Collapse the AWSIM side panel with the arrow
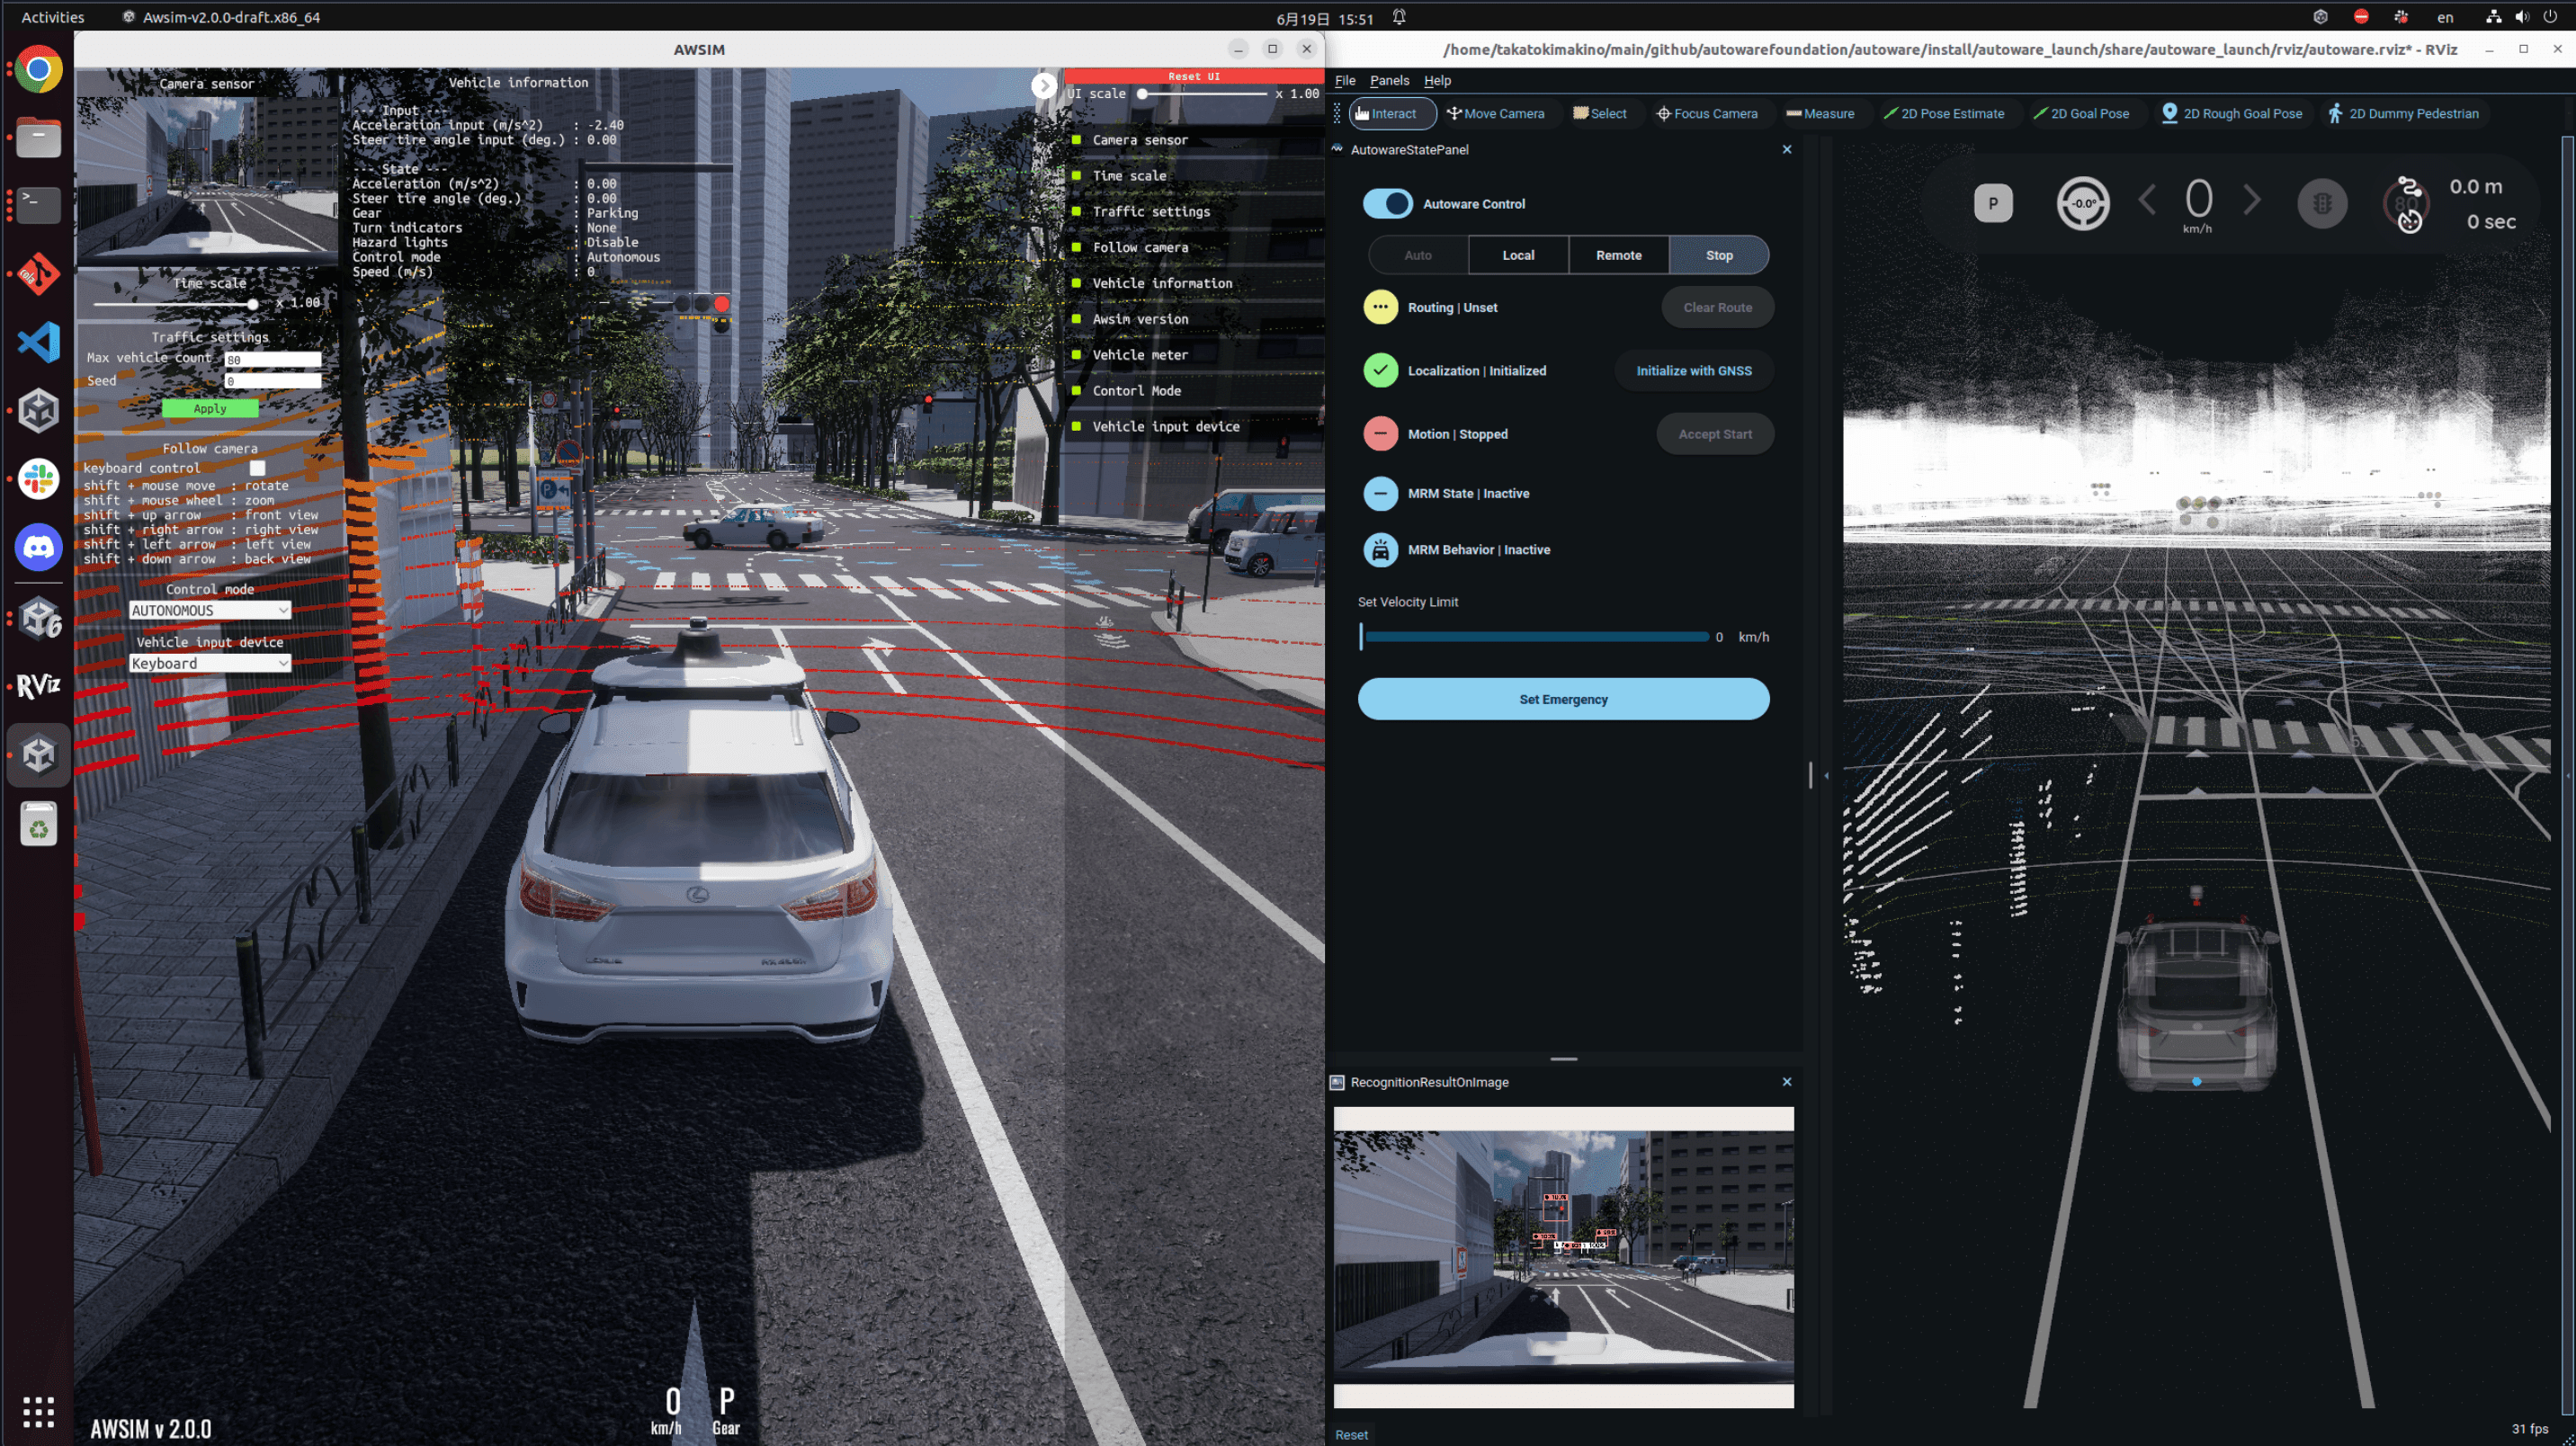The image size is (2576, 1446). (1044, 85)
